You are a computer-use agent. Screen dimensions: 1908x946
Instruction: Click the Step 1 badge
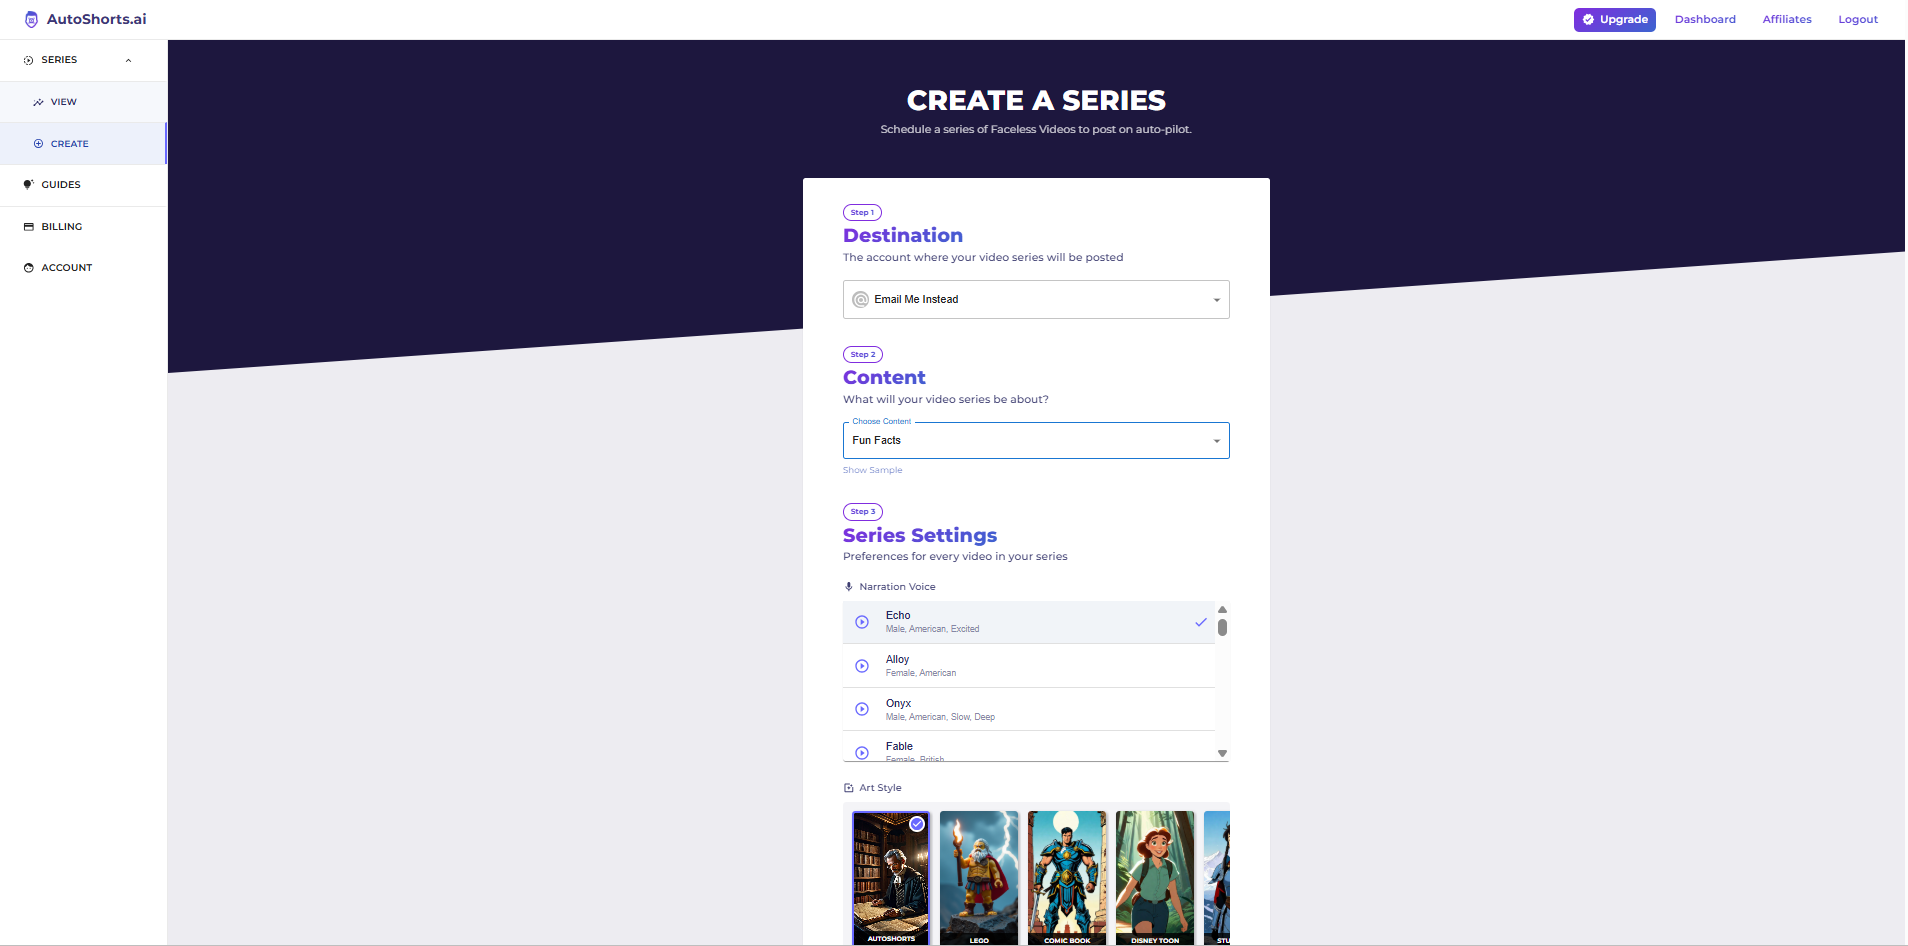(x=862, y=213)
